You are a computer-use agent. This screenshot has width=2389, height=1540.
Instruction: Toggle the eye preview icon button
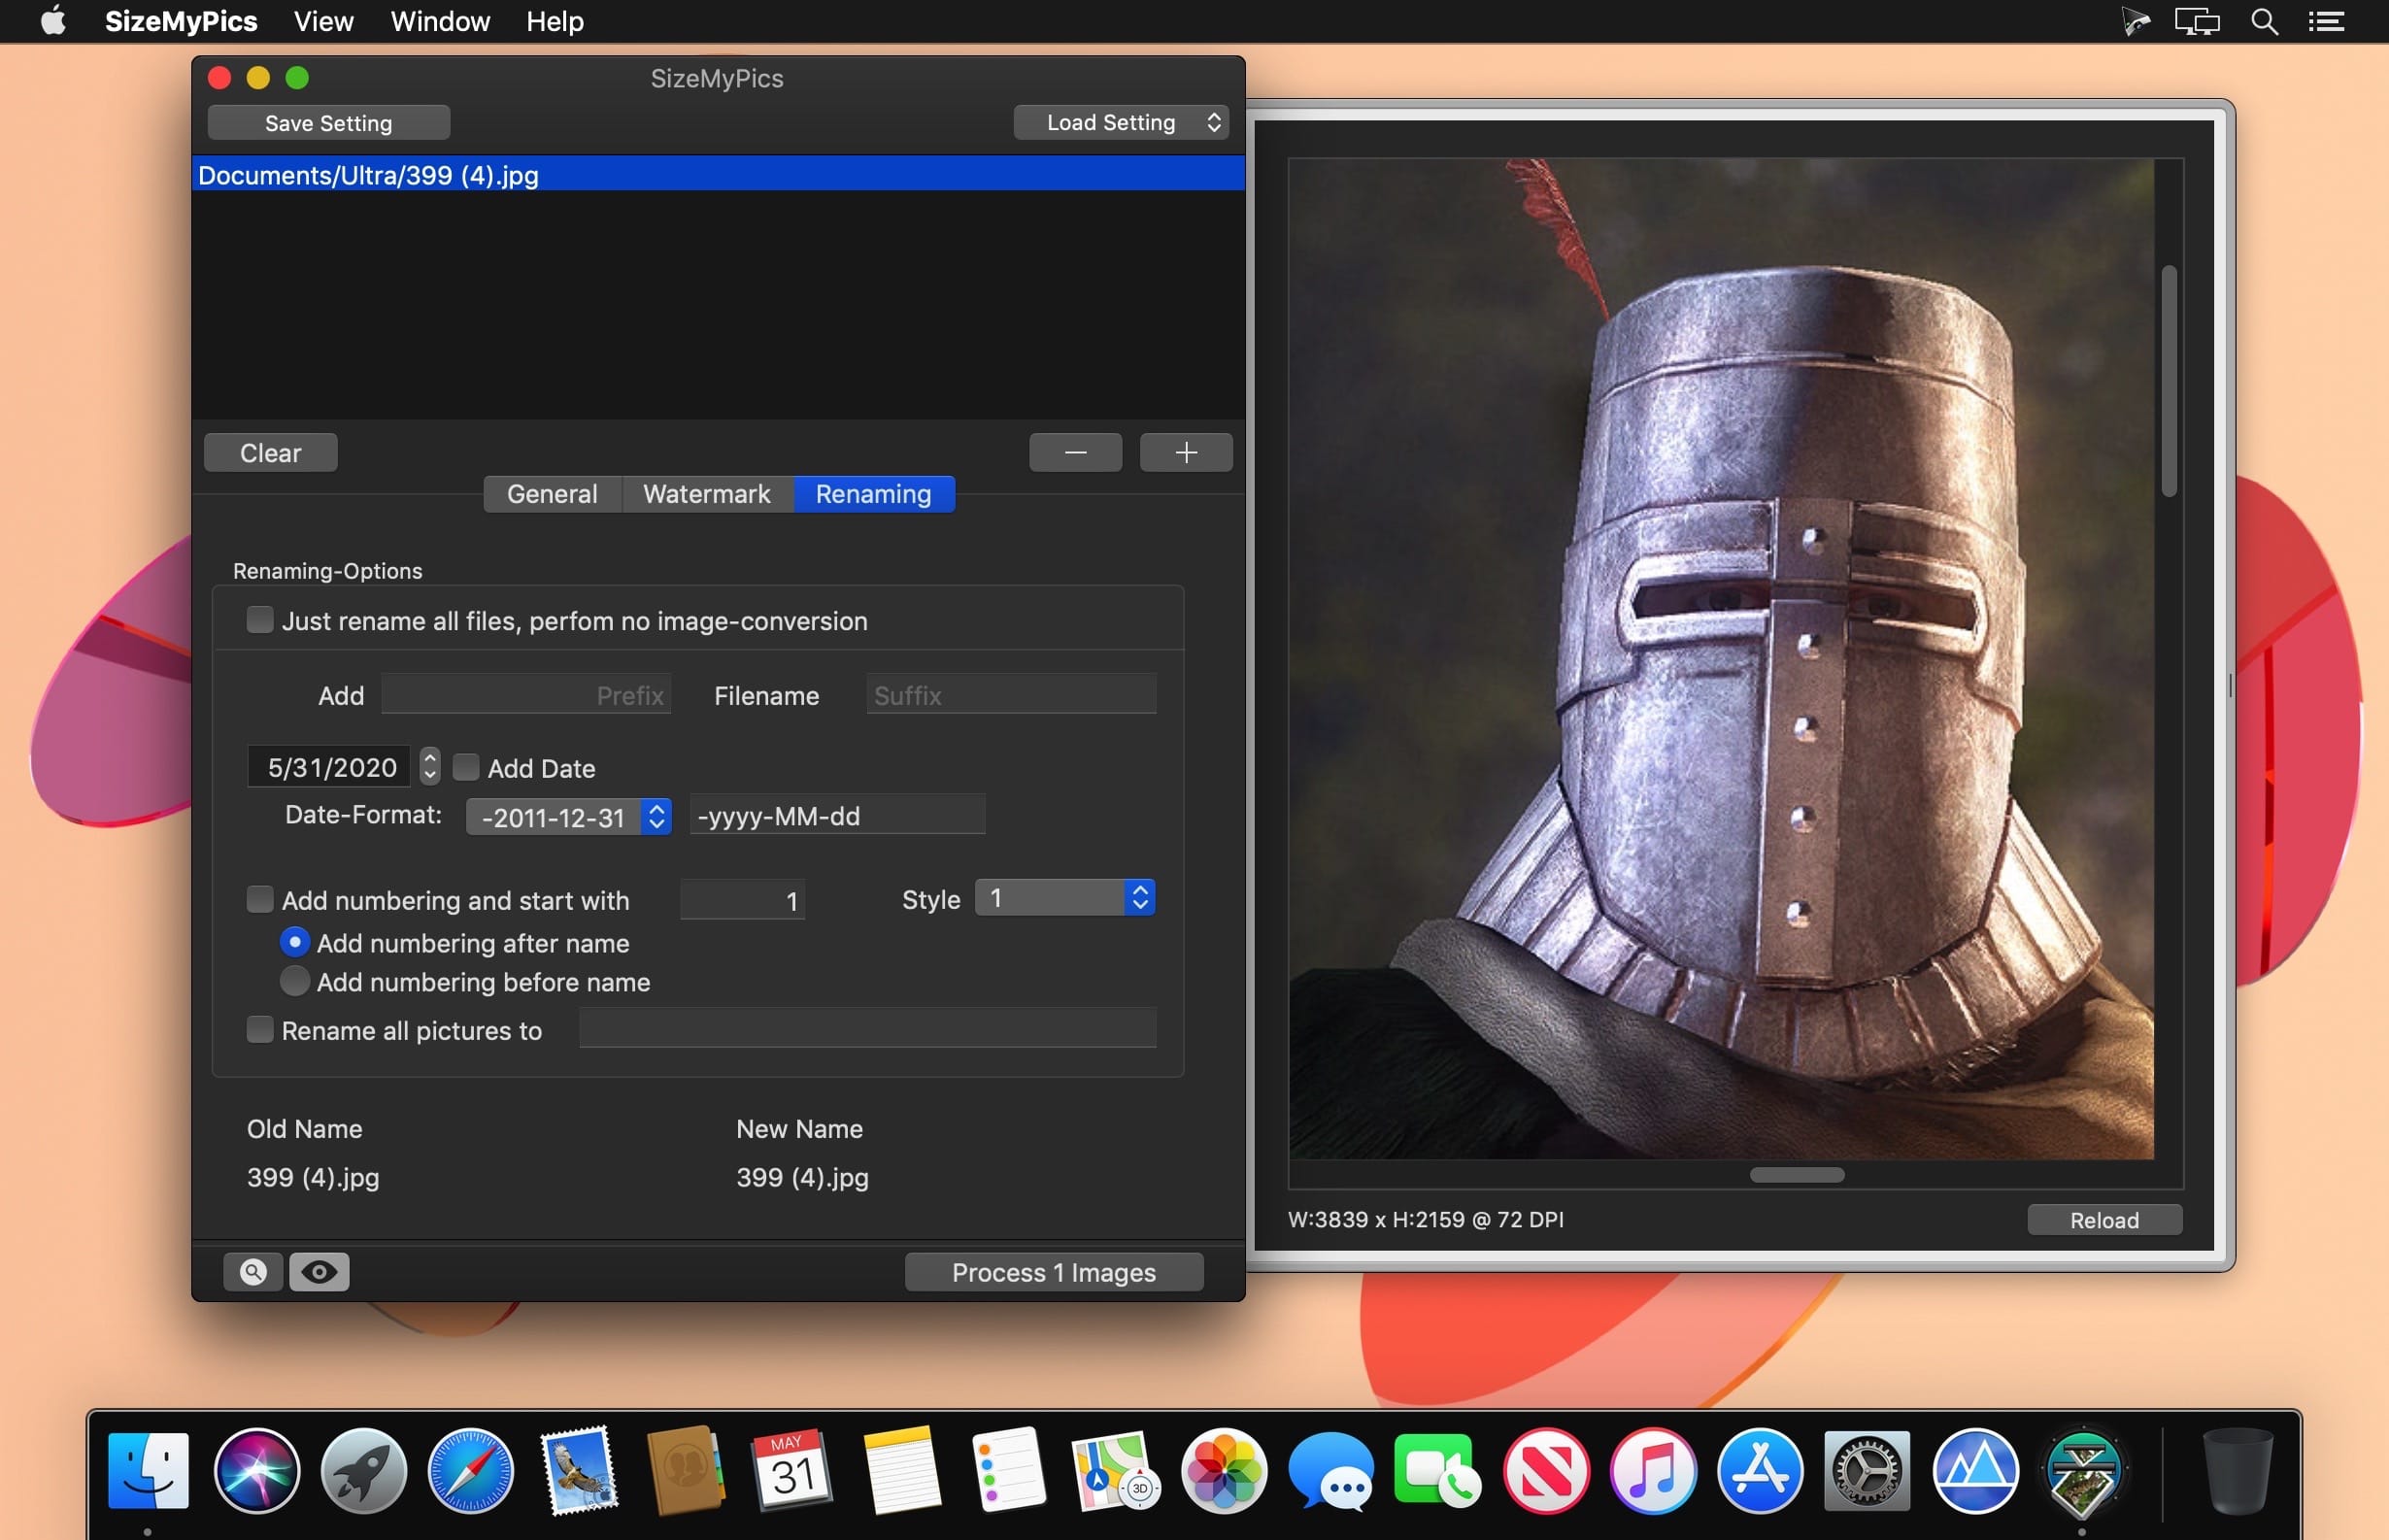[x=319, y=1272]
